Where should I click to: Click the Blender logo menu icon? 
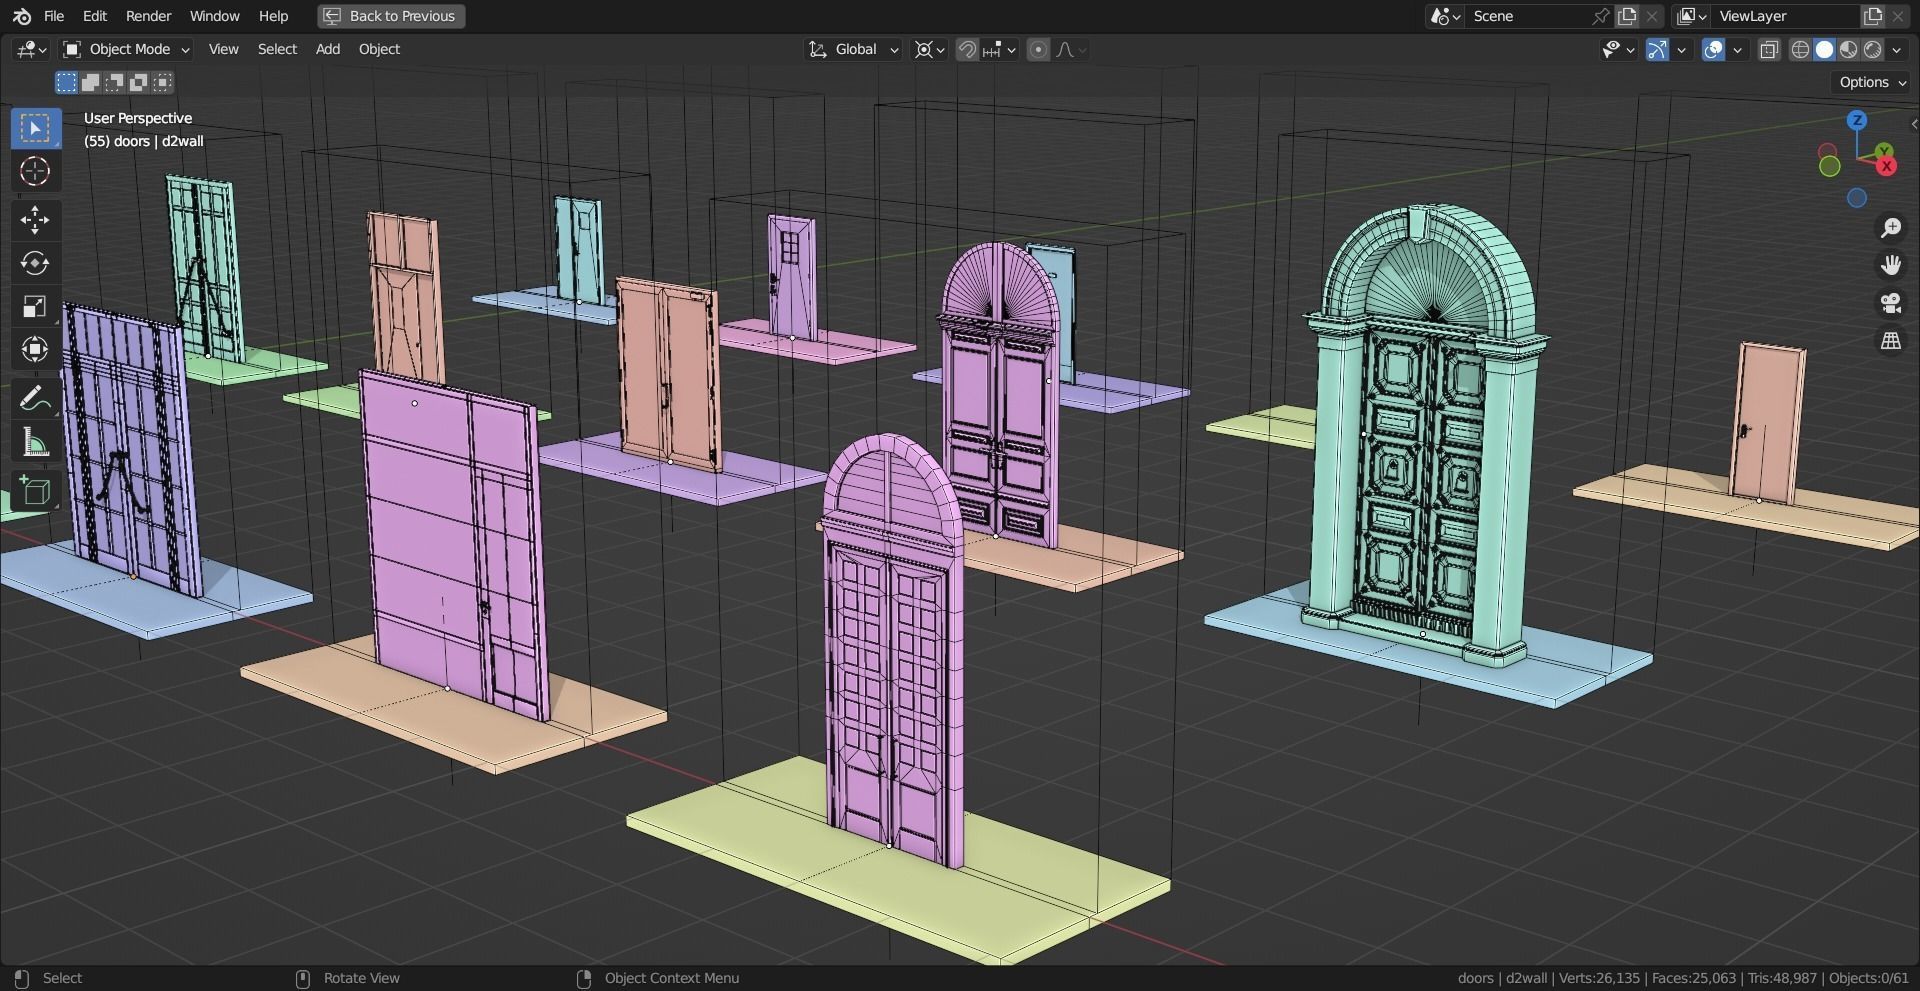(22, 16)
